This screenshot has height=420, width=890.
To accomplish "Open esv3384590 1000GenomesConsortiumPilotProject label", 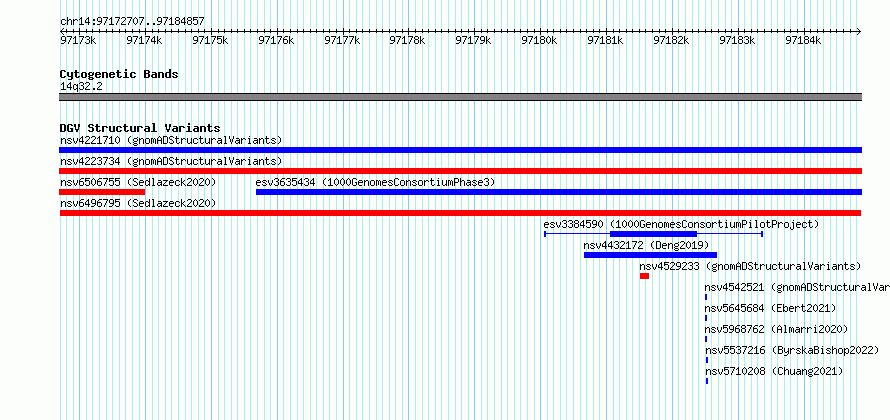I will 682,224.
